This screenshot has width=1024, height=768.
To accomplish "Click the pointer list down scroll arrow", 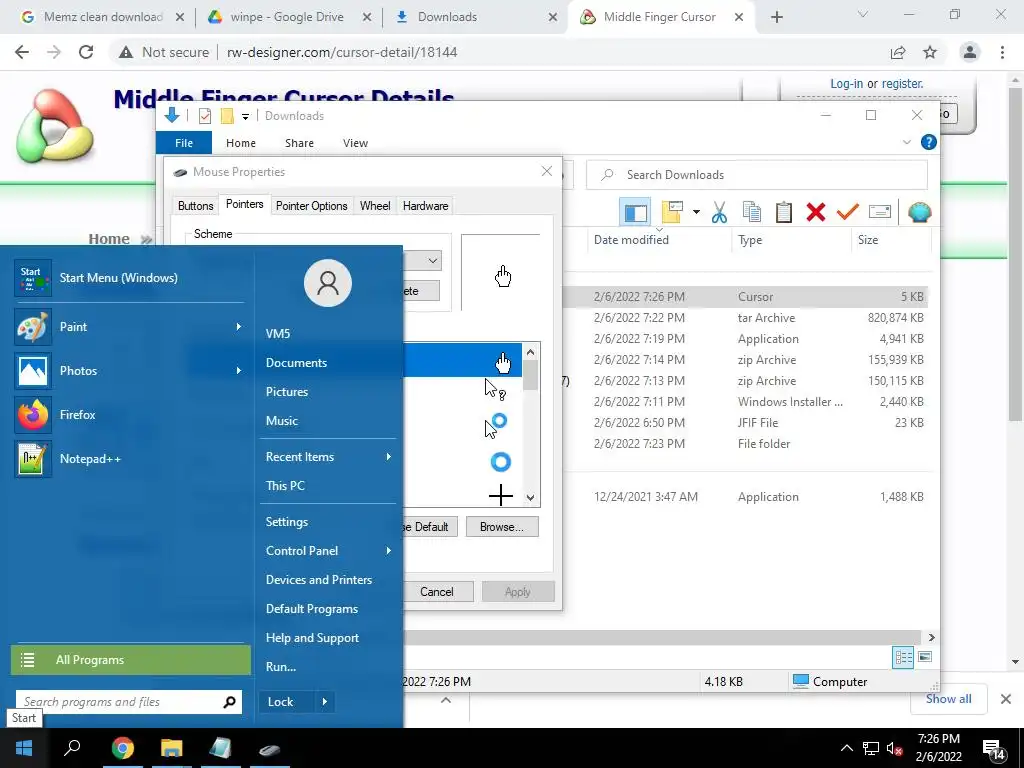I will pos(530,498).
